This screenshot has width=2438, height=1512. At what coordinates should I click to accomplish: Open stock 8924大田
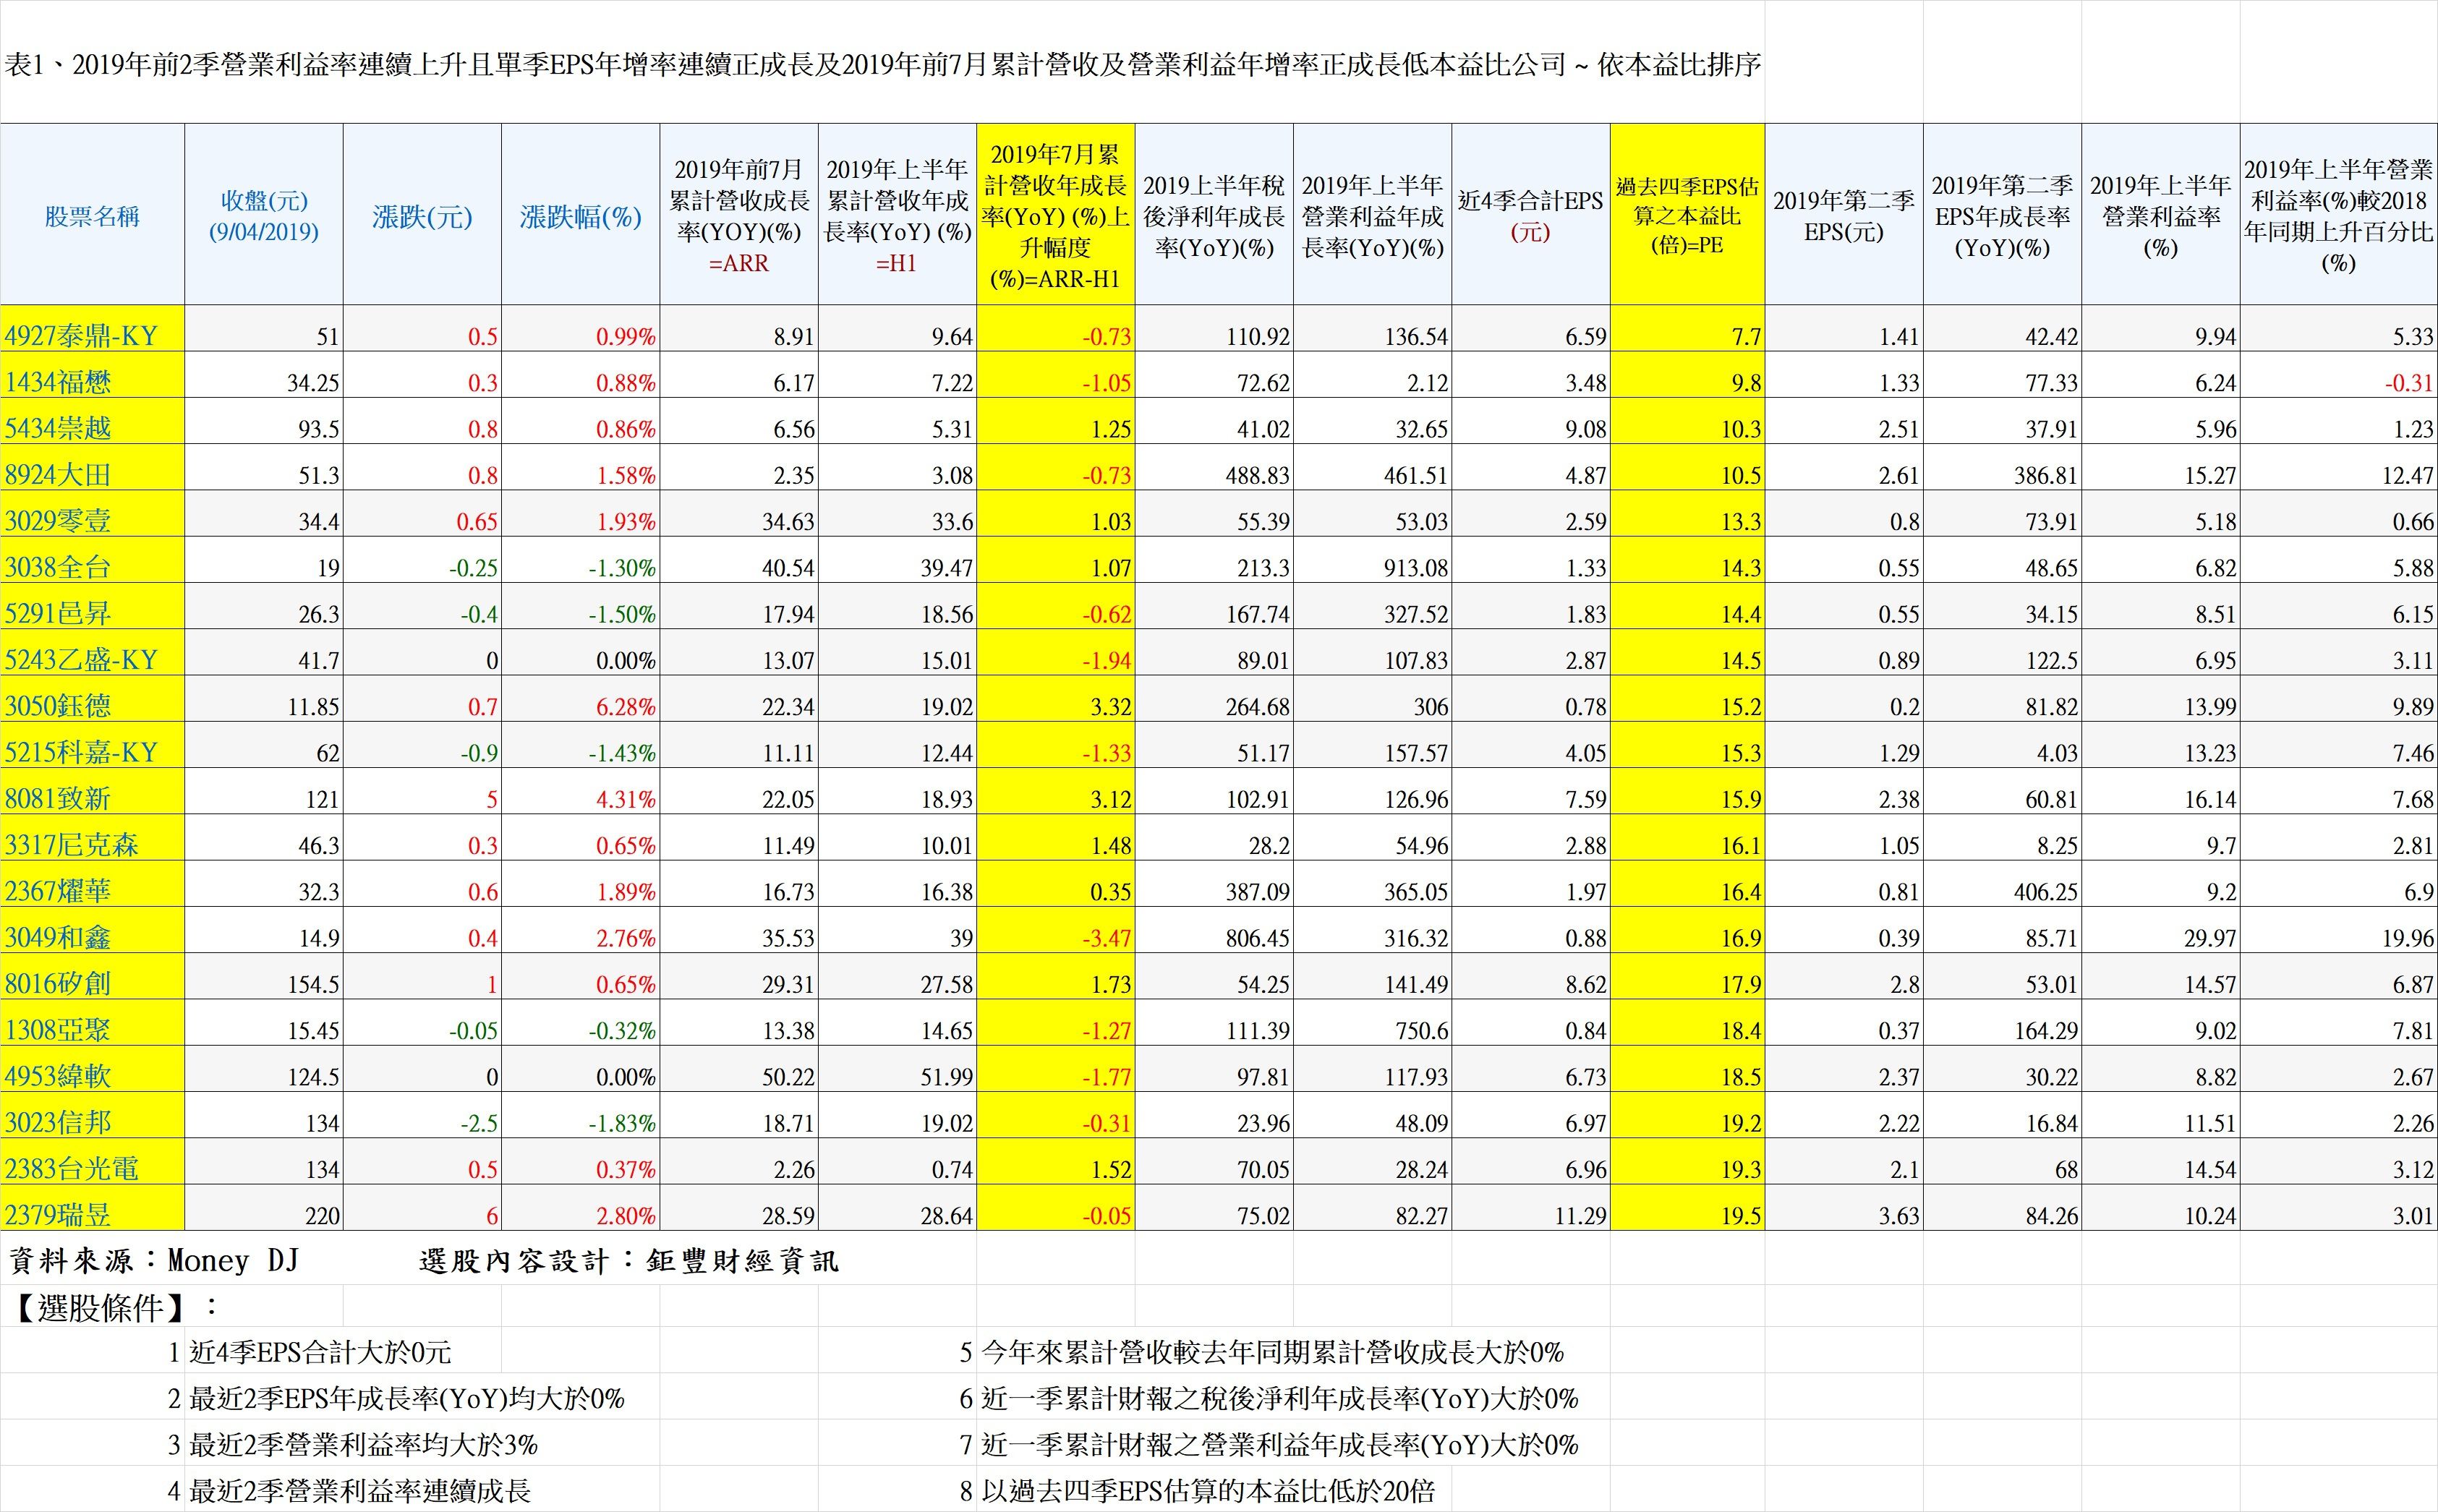[90, 474]
